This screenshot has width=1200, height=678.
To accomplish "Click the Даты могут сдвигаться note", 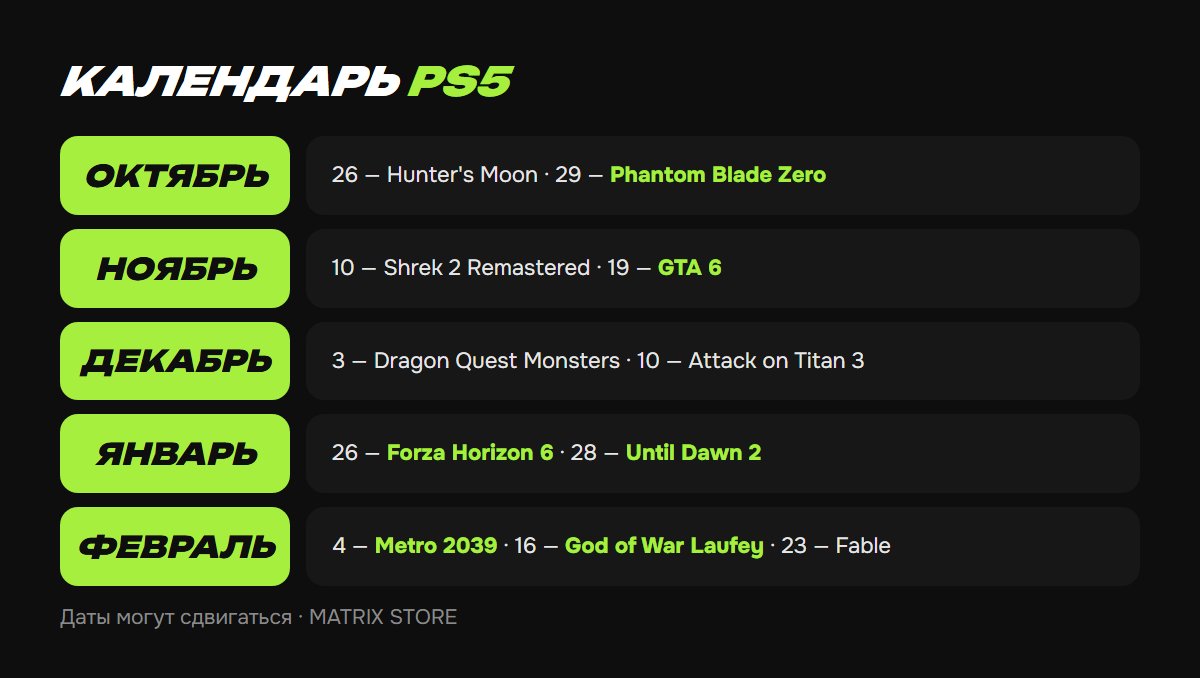I will [176, 617].
